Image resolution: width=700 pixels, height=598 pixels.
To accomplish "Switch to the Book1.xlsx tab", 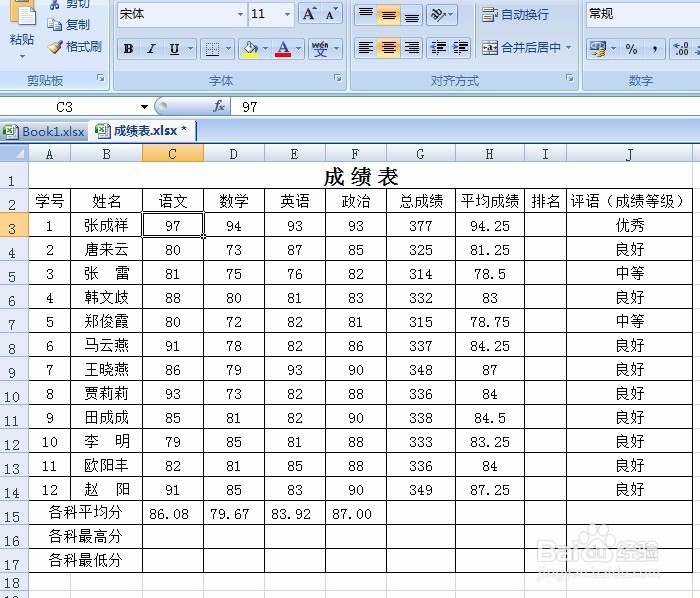I will [x=44, y=132].
